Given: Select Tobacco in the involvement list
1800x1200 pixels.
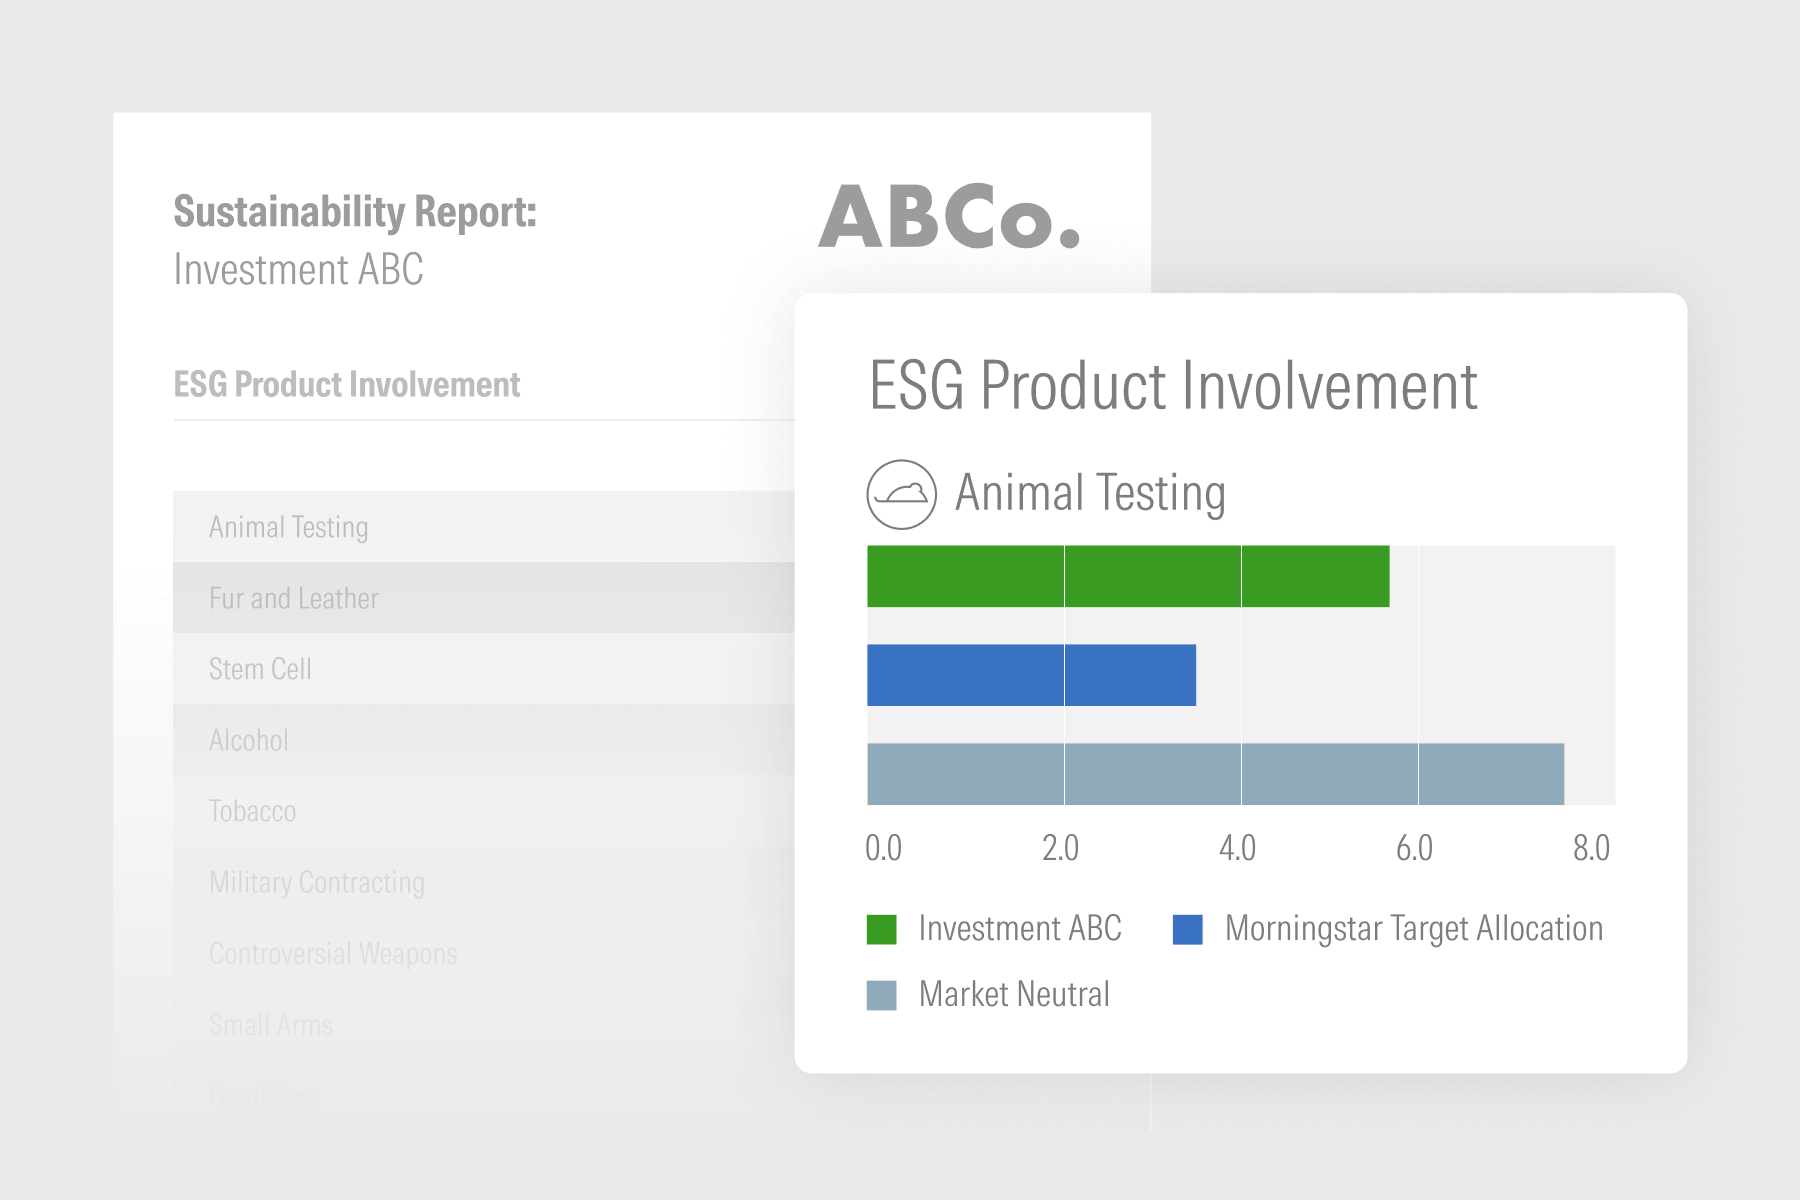Looking at the screenshot, I should 252,811.
